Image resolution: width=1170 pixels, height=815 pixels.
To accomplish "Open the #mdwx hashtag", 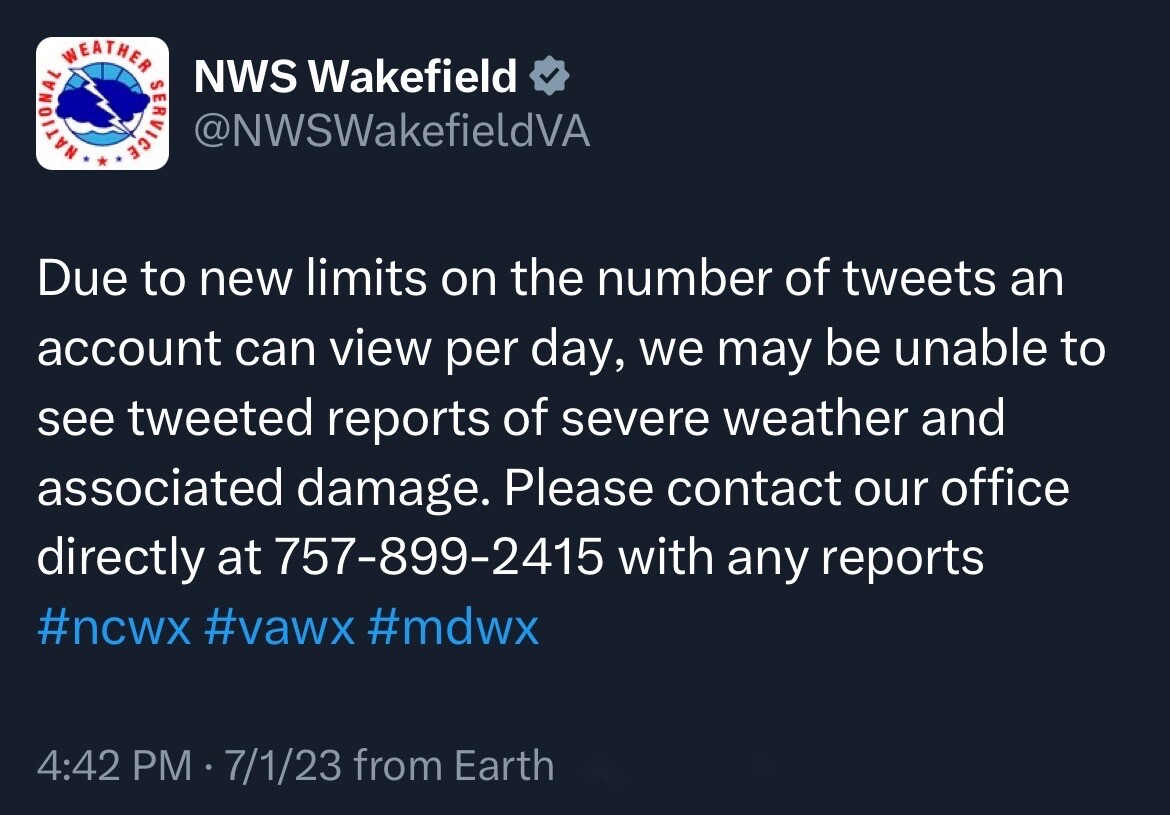I will click(453, 626).
